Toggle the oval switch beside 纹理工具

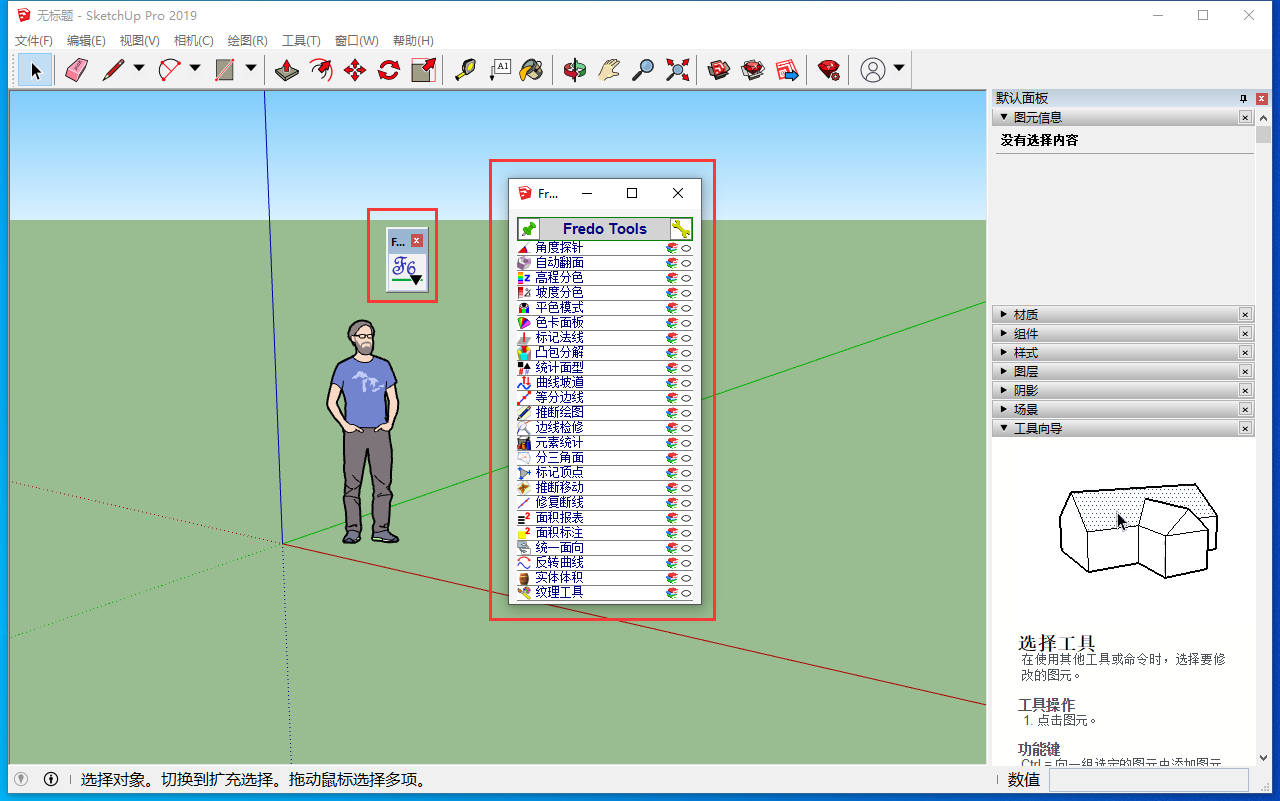point(687,593)
